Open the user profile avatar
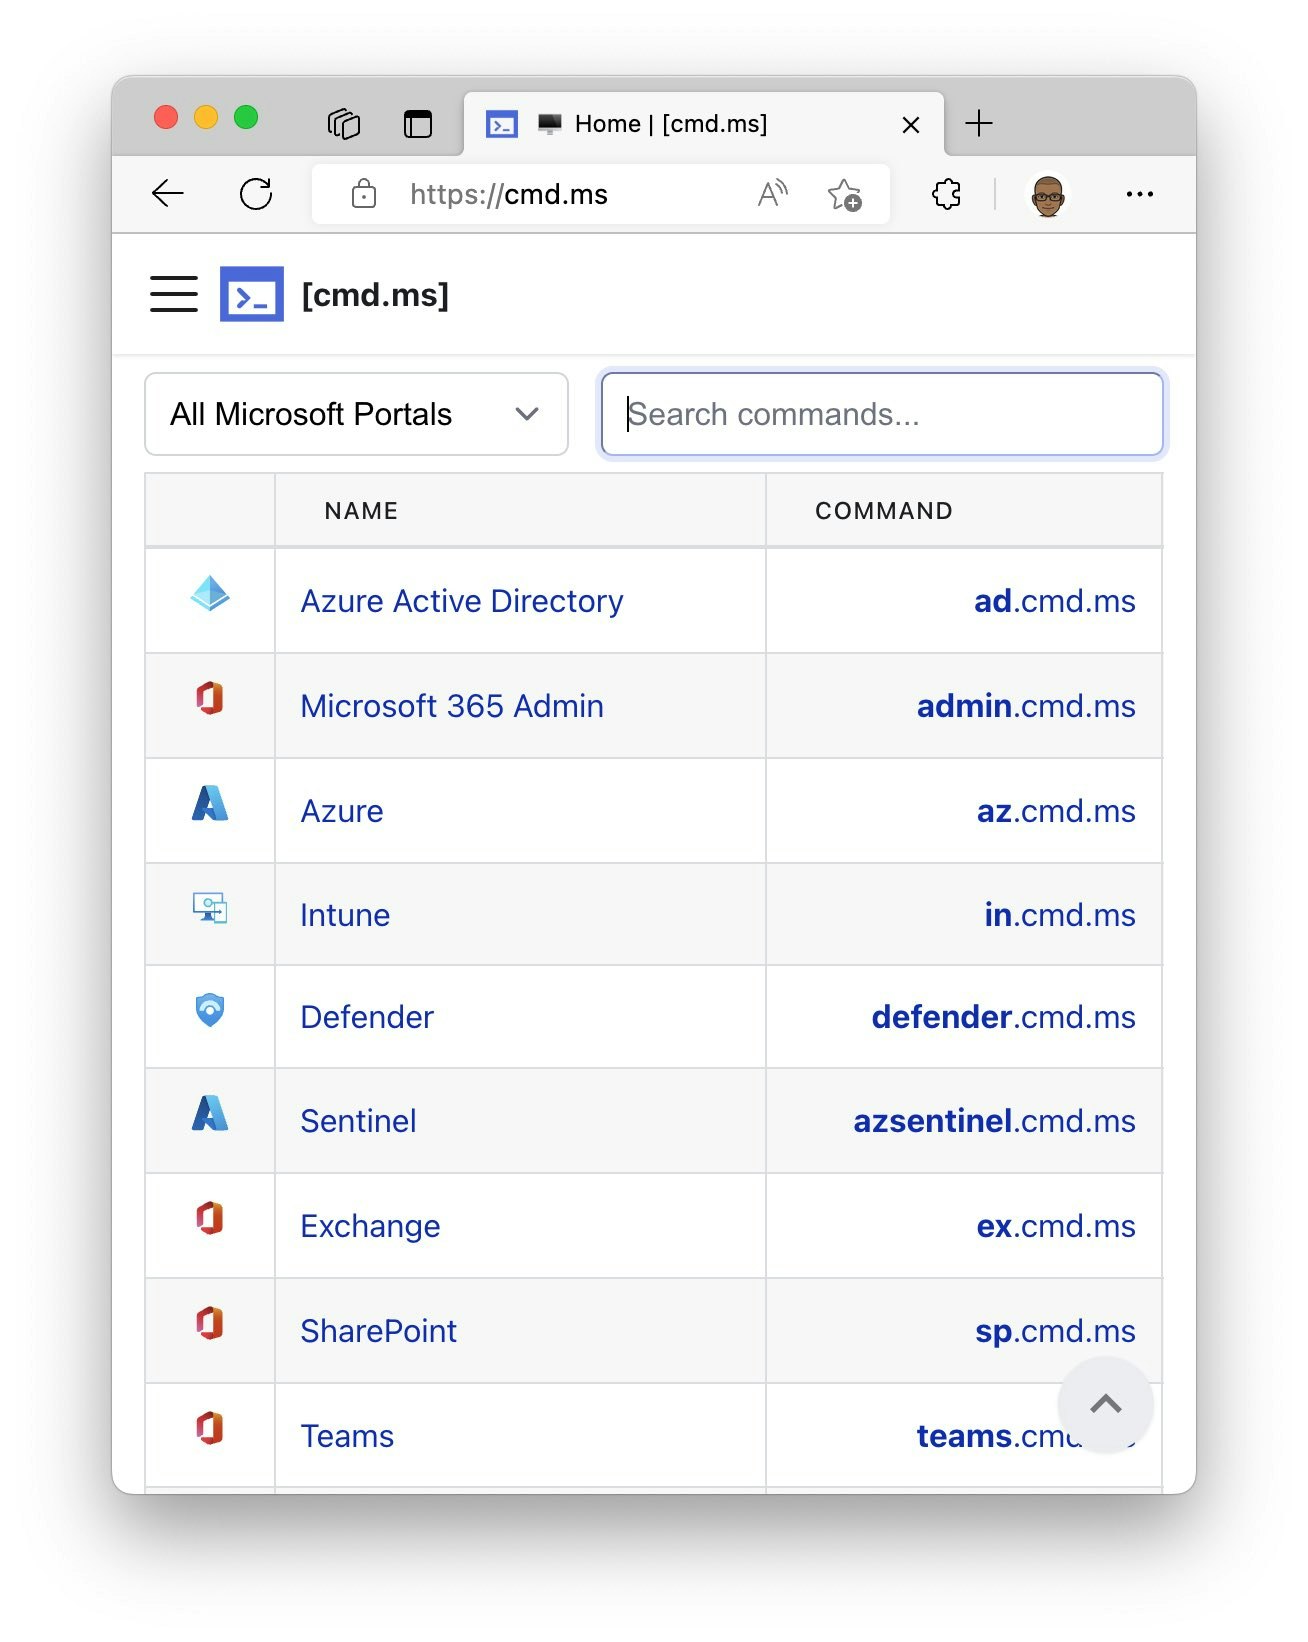 coord(1047,195)
